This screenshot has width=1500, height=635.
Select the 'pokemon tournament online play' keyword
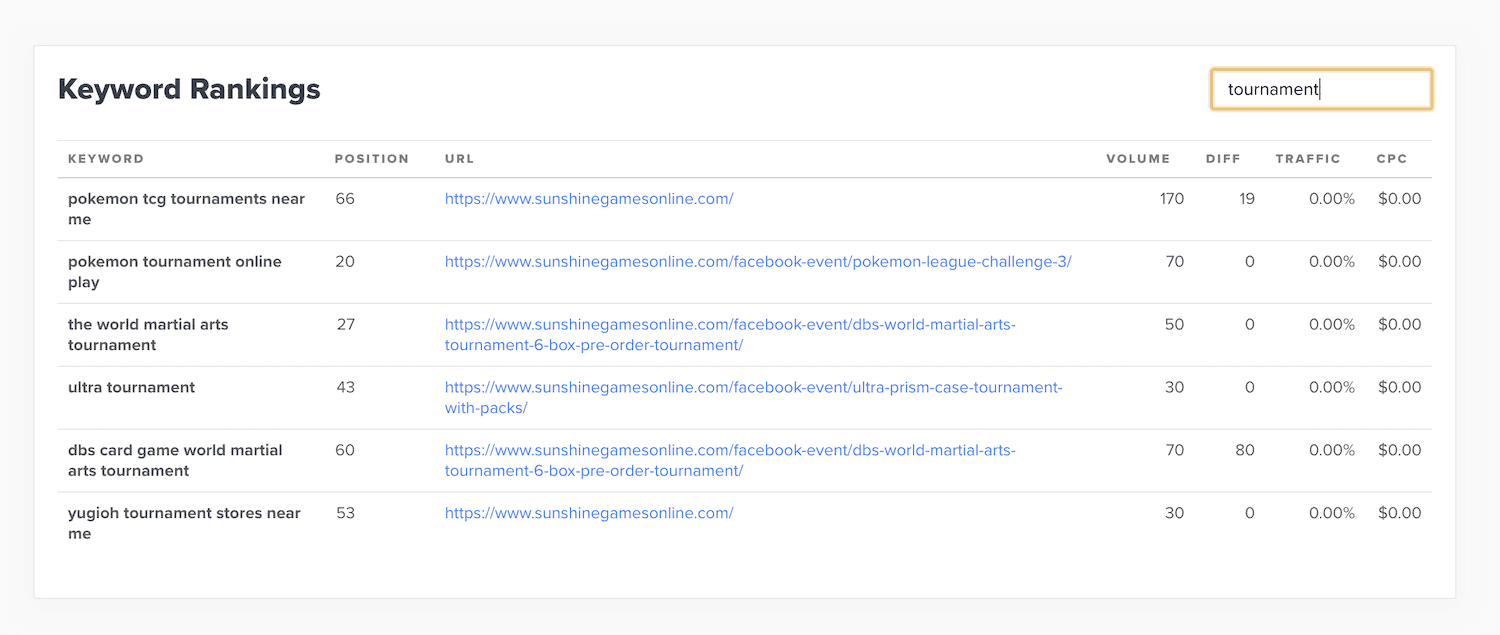click(x=174, y=271)
